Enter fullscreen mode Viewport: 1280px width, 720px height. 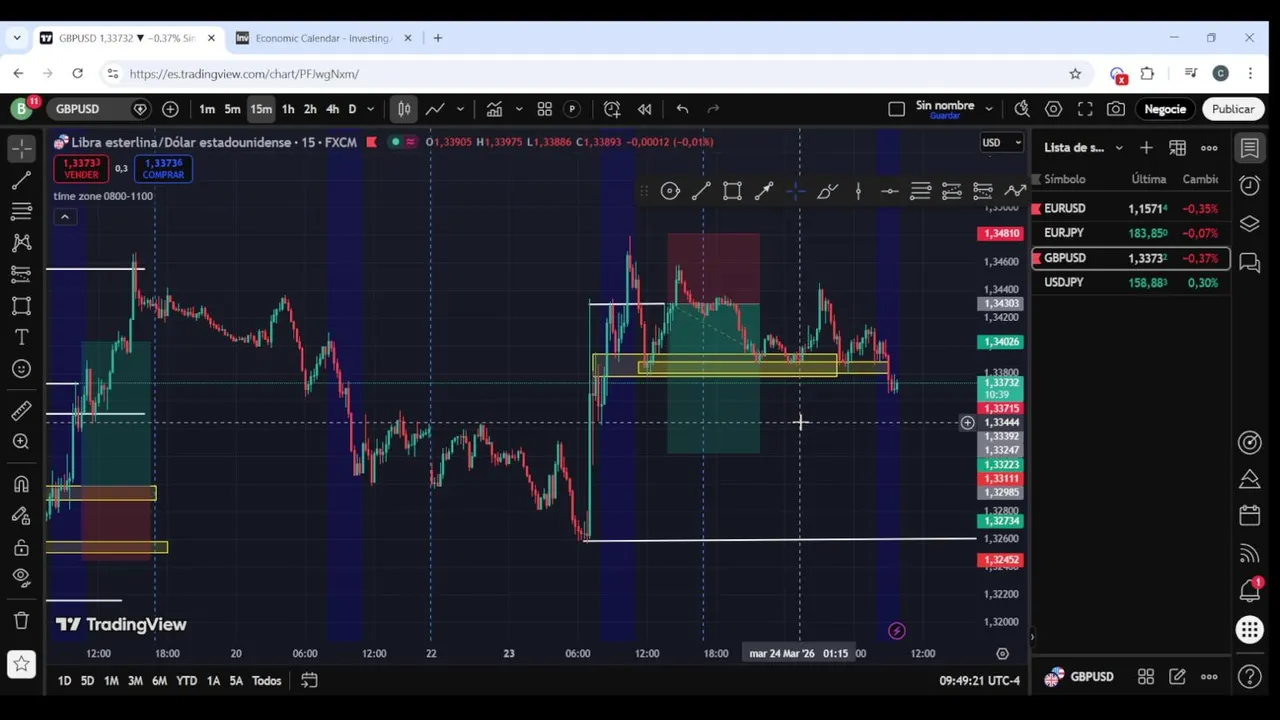[1085, 109]
